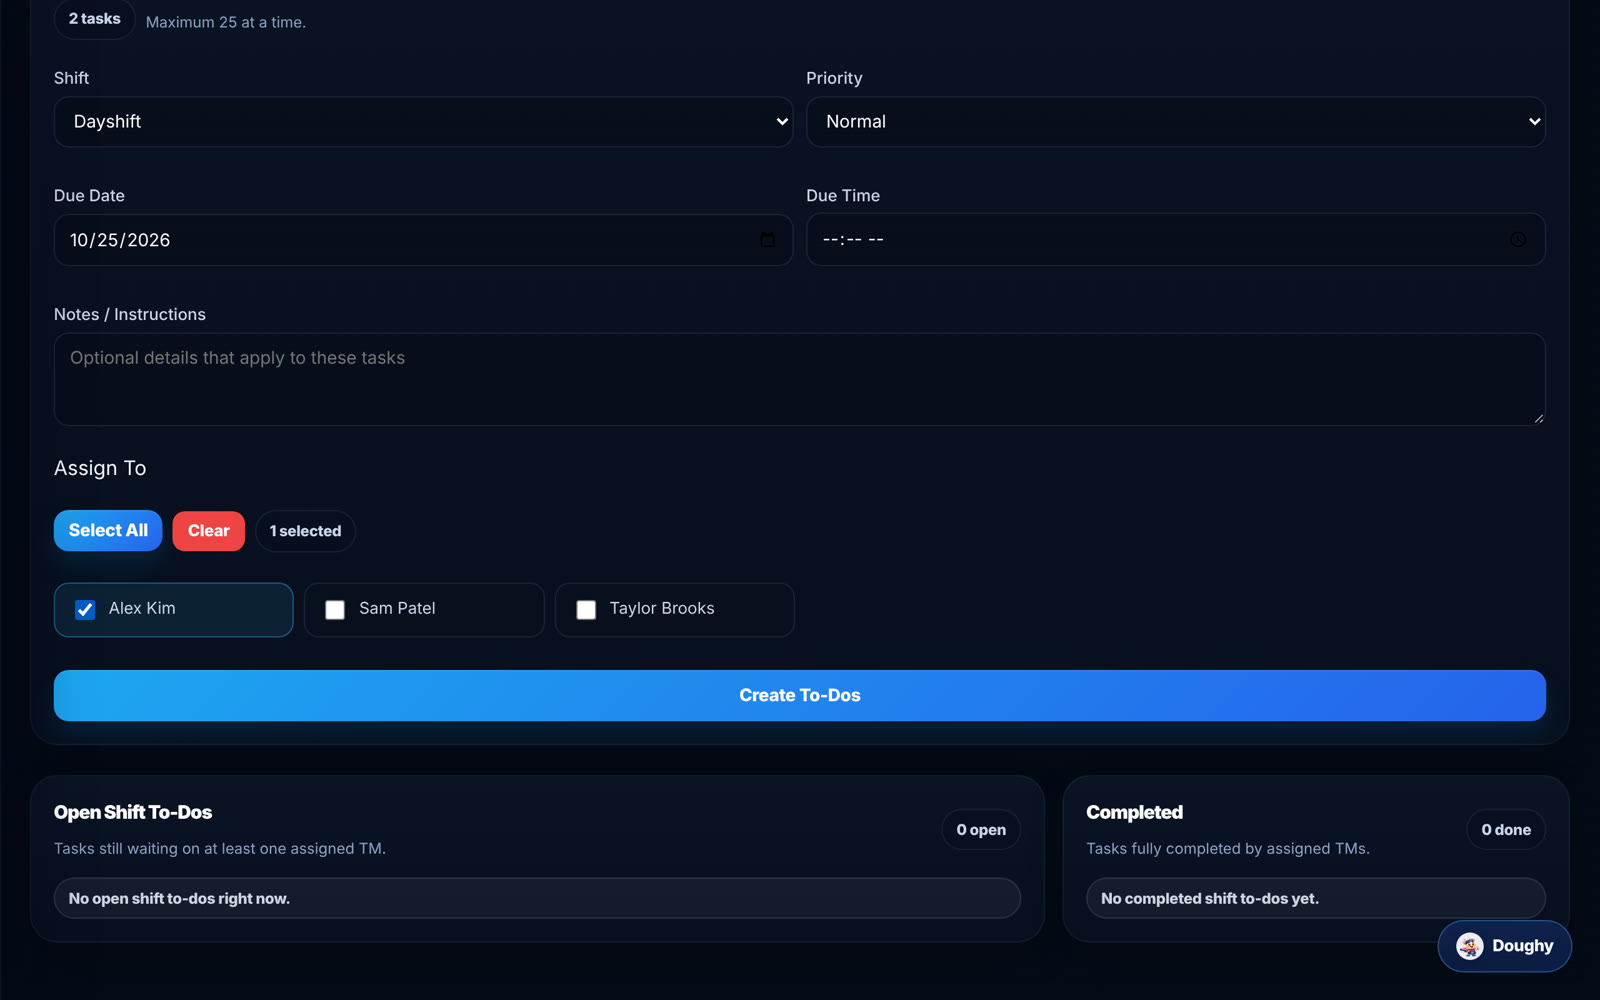Click 'No completed shift to-dos yet.' message
The width and height of the screenshot is (1600, 1000).
1316,898
